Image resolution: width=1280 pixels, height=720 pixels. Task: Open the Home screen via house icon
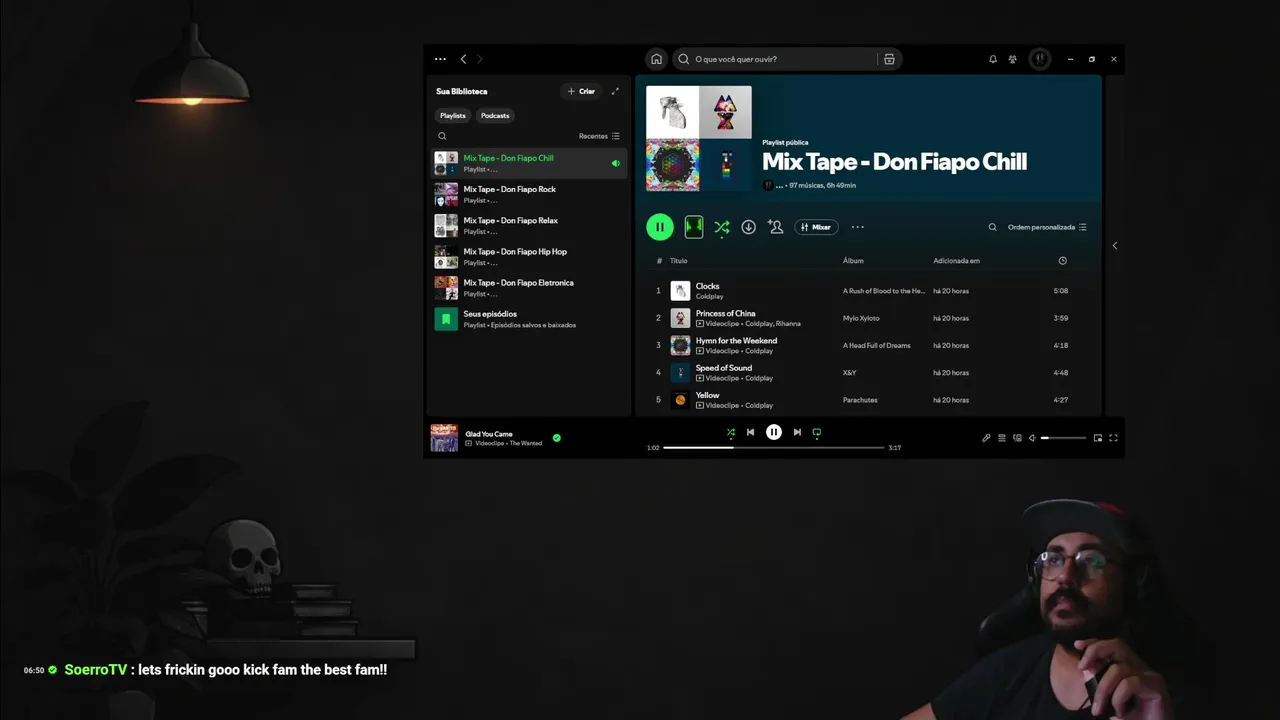click(x=656, y=59)
